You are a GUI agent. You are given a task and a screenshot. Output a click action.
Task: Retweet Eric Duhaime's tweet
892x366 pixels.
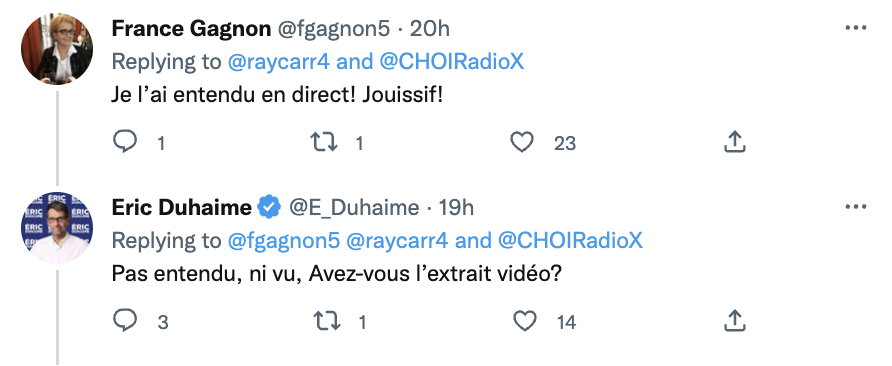pos(327,322)
